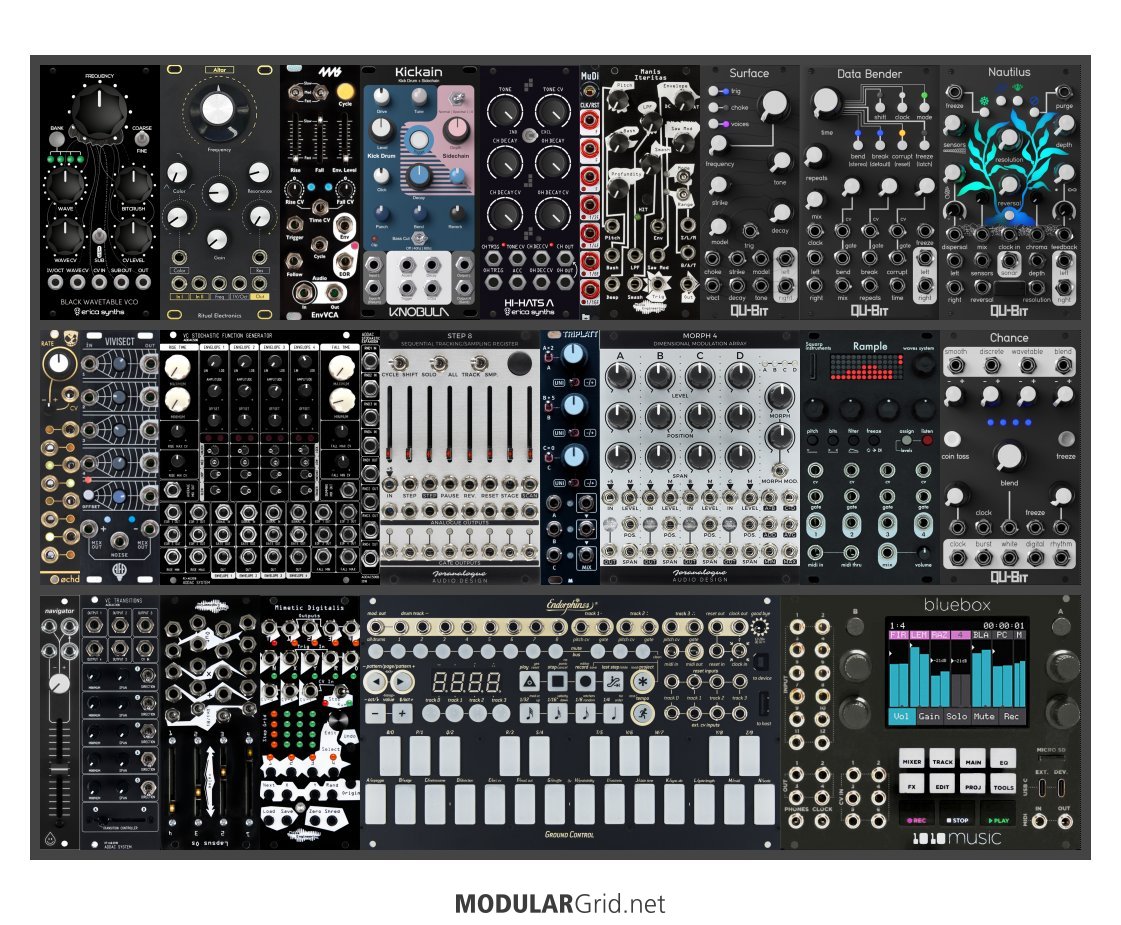The height and width of the screenshot is (925, 1121).
Task: Select the Gain tab on the bluebox screen
Action: click(x=929, y=716)
